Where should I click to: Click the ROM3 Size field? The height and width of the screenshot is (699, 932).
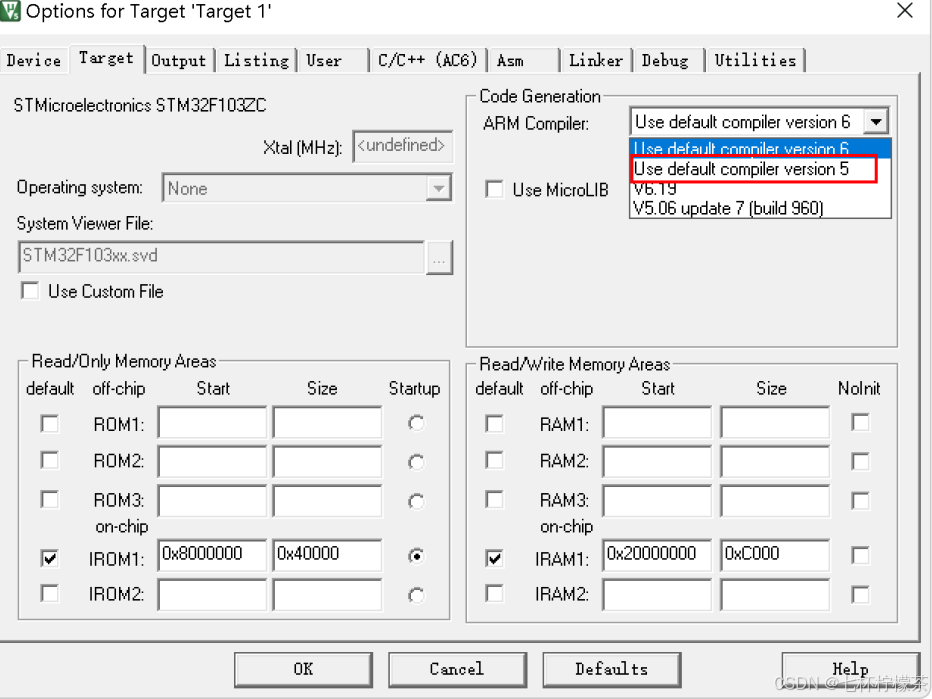(x=327, y=500)
